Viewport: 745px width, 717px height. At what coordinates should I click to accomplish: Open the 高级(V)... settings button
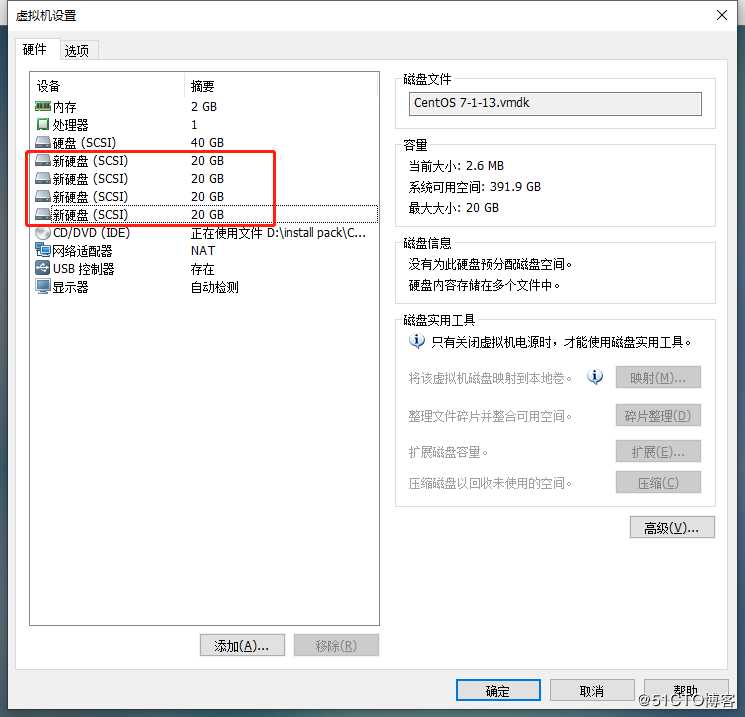coord(672,527)
